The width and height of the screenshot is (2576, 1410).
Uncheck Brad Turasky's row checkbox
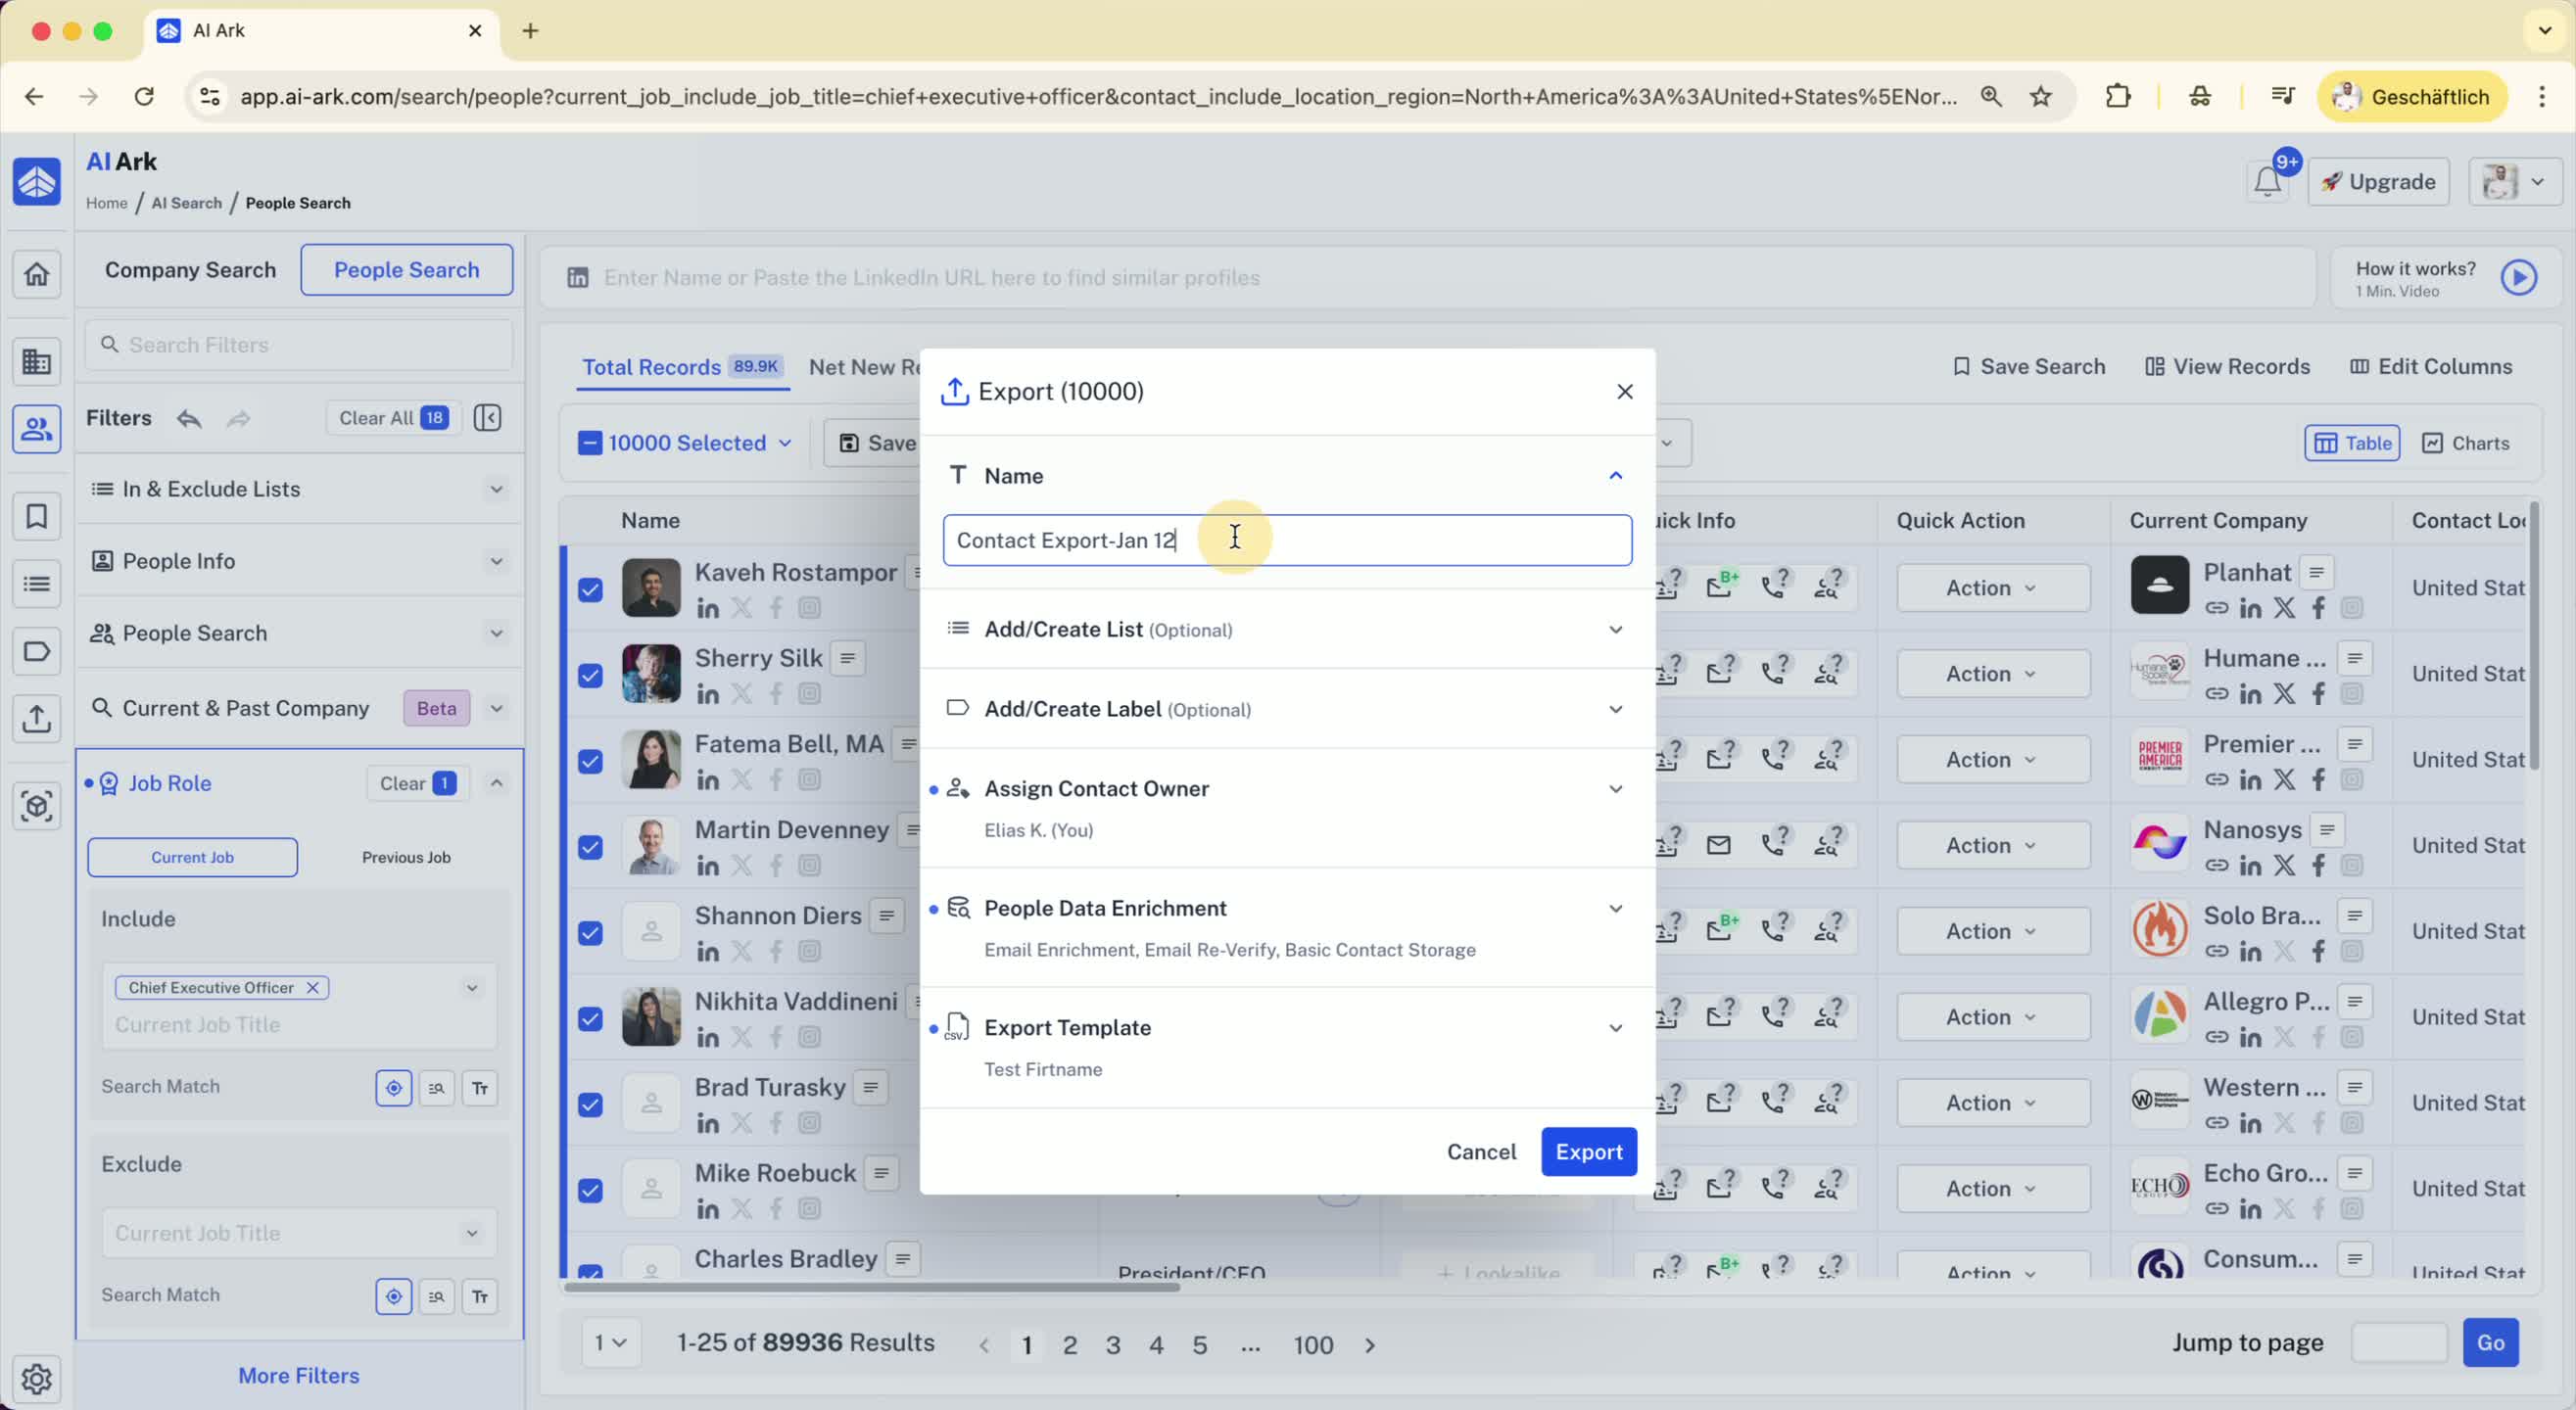point(590,1104)
